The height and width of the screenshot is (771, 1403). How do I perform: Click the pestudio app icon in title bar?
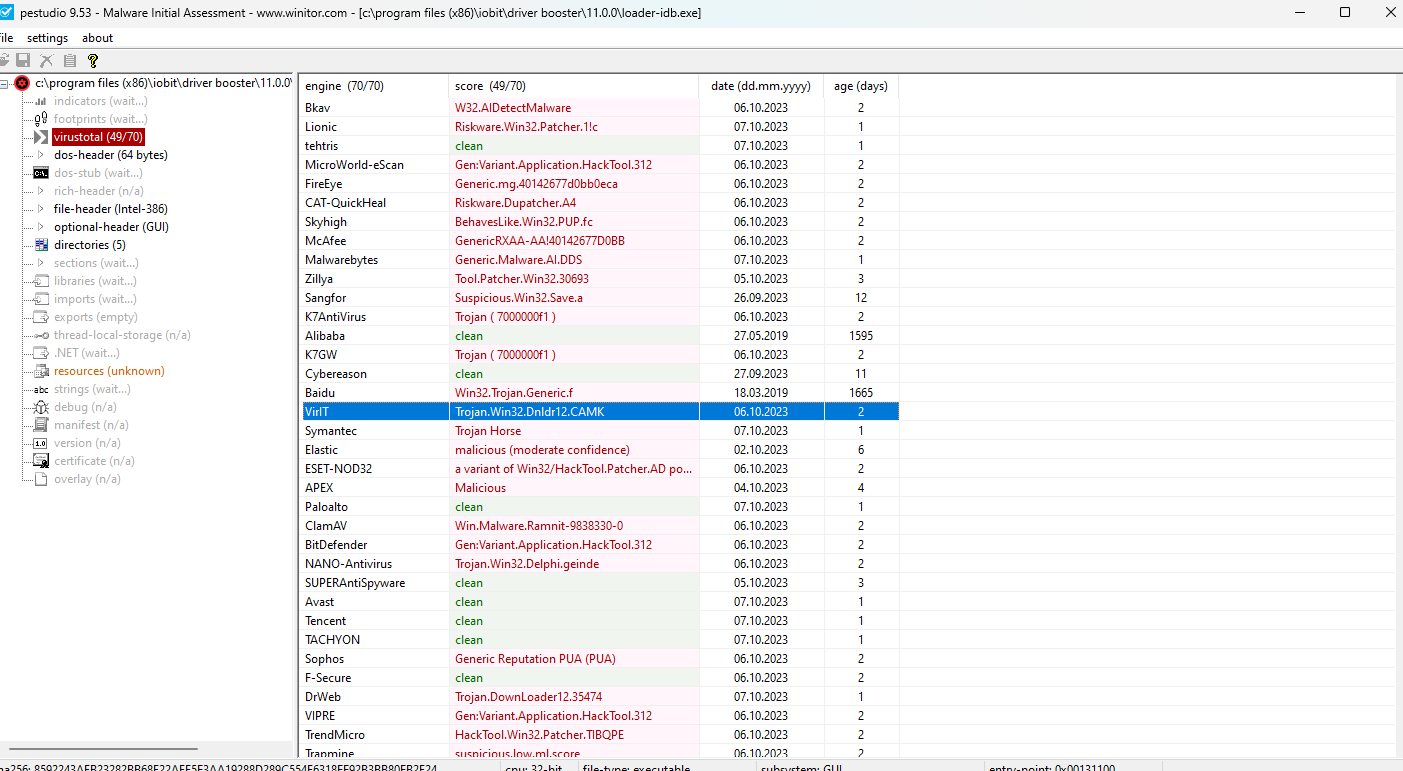pyautogui.click(x=6, y=13)
